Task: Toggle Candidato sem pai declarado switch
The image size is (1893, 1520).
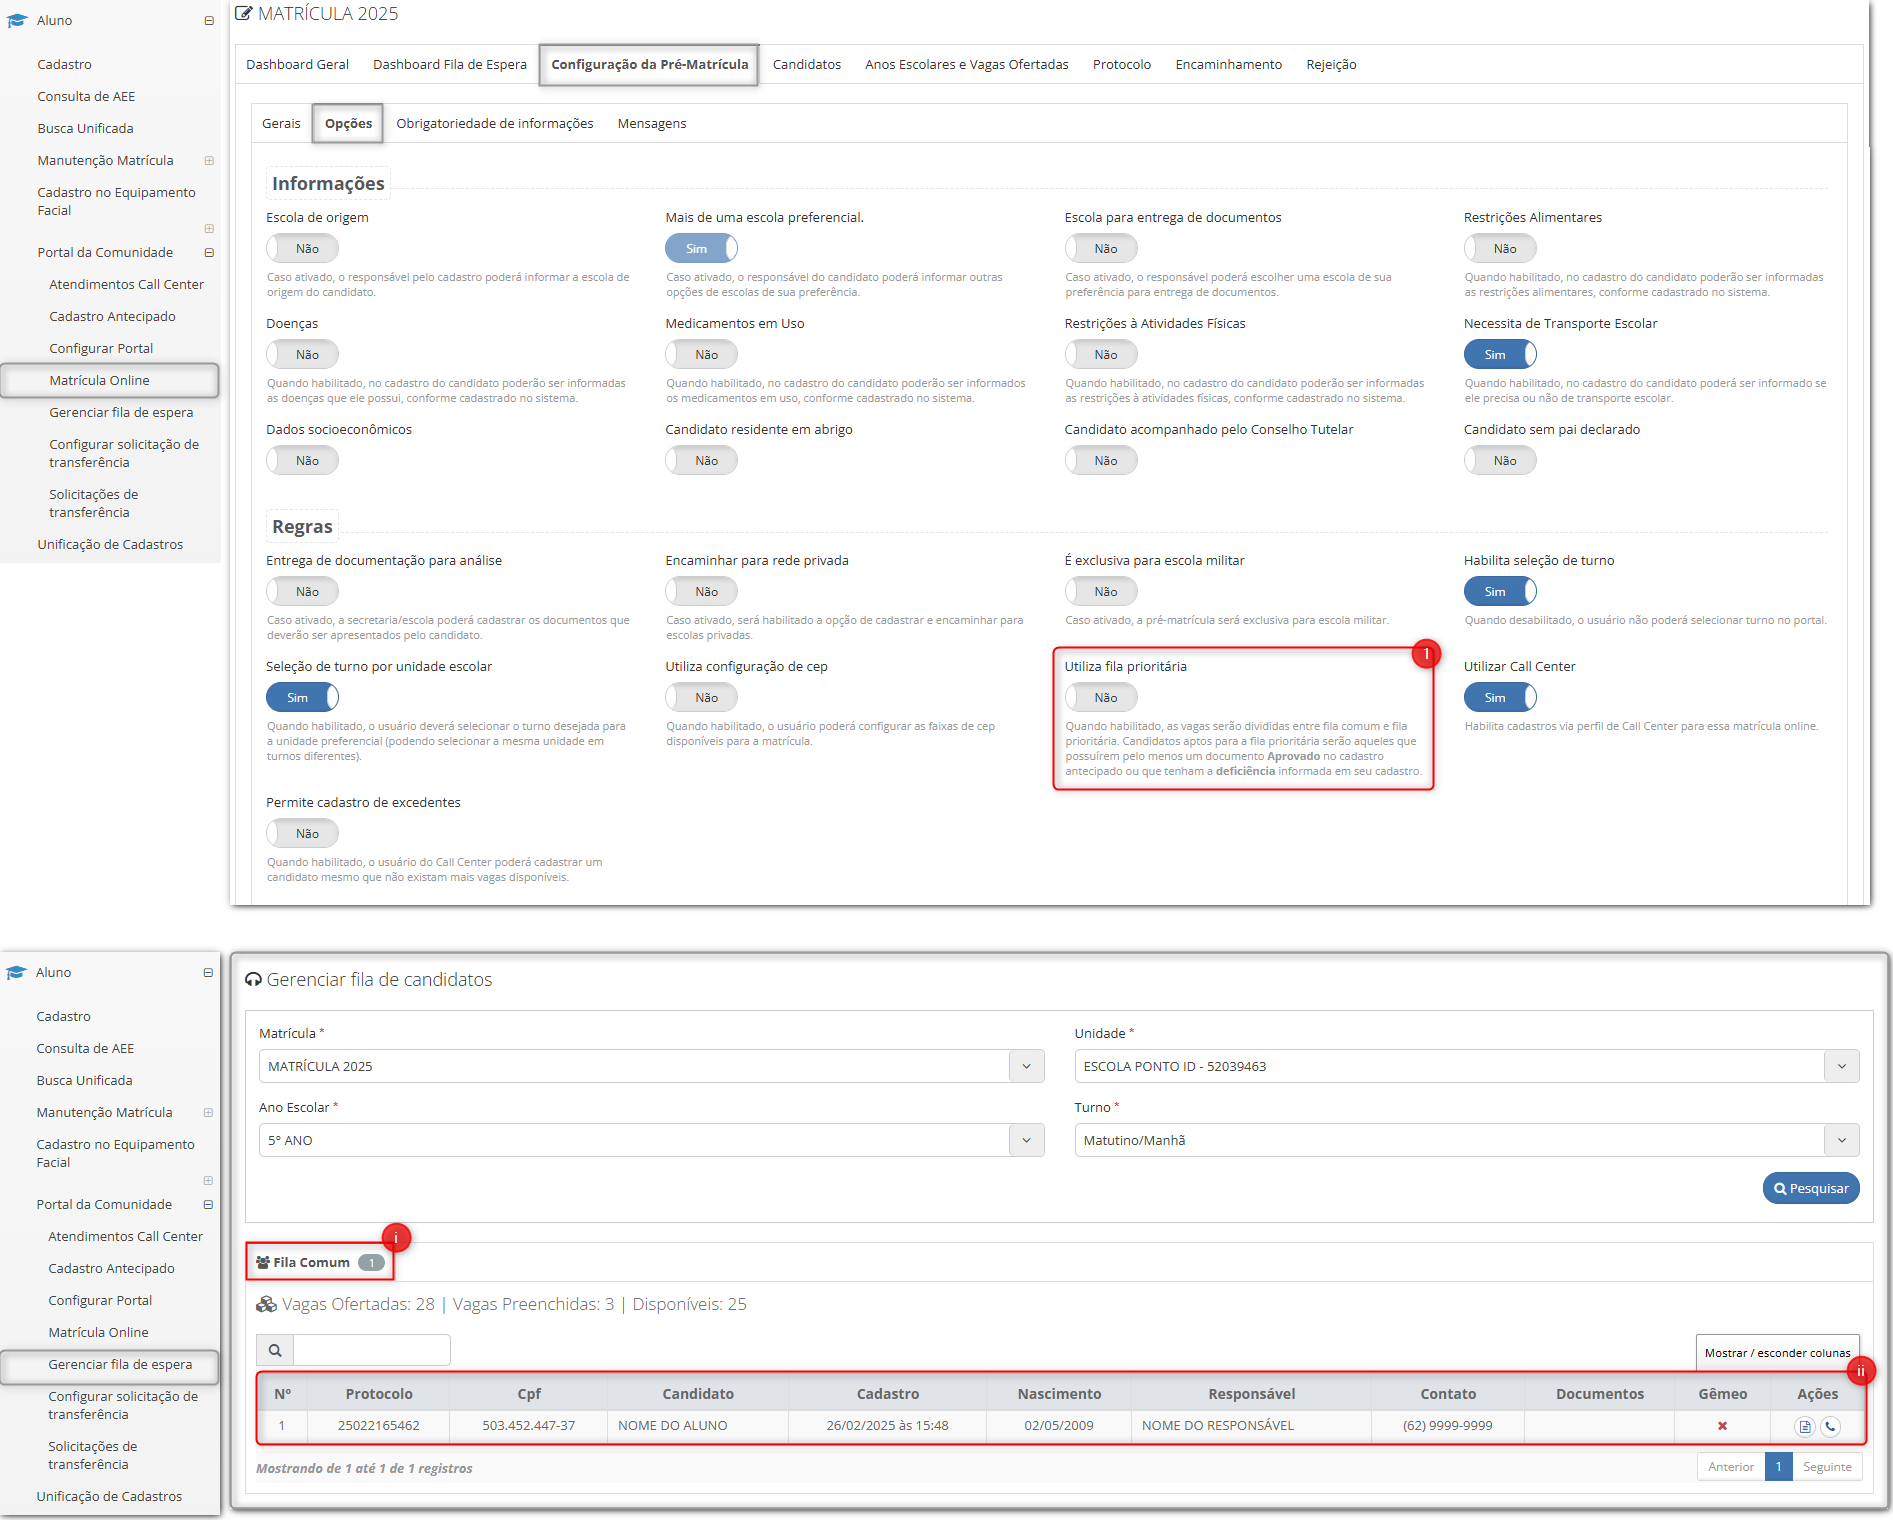Action: [1500, 460]
